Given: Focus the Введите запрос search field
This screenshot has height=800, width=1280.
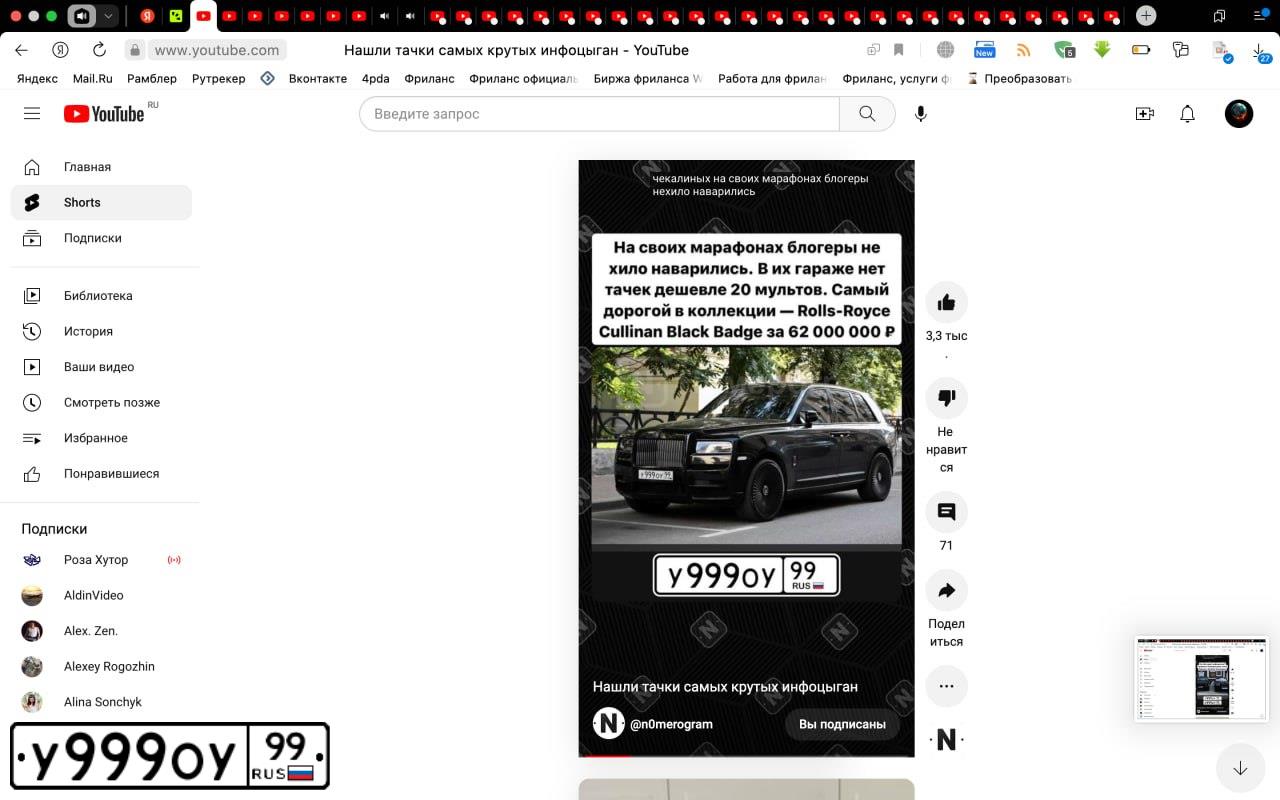Looking at the screenshot, I should [x=599, y=114].
